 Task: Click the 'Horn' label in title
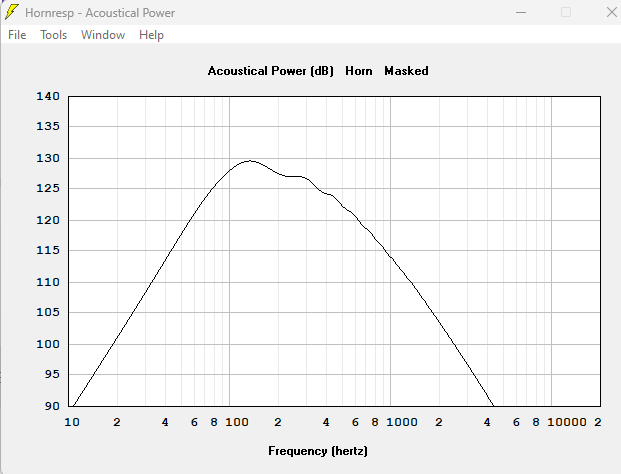359,71
